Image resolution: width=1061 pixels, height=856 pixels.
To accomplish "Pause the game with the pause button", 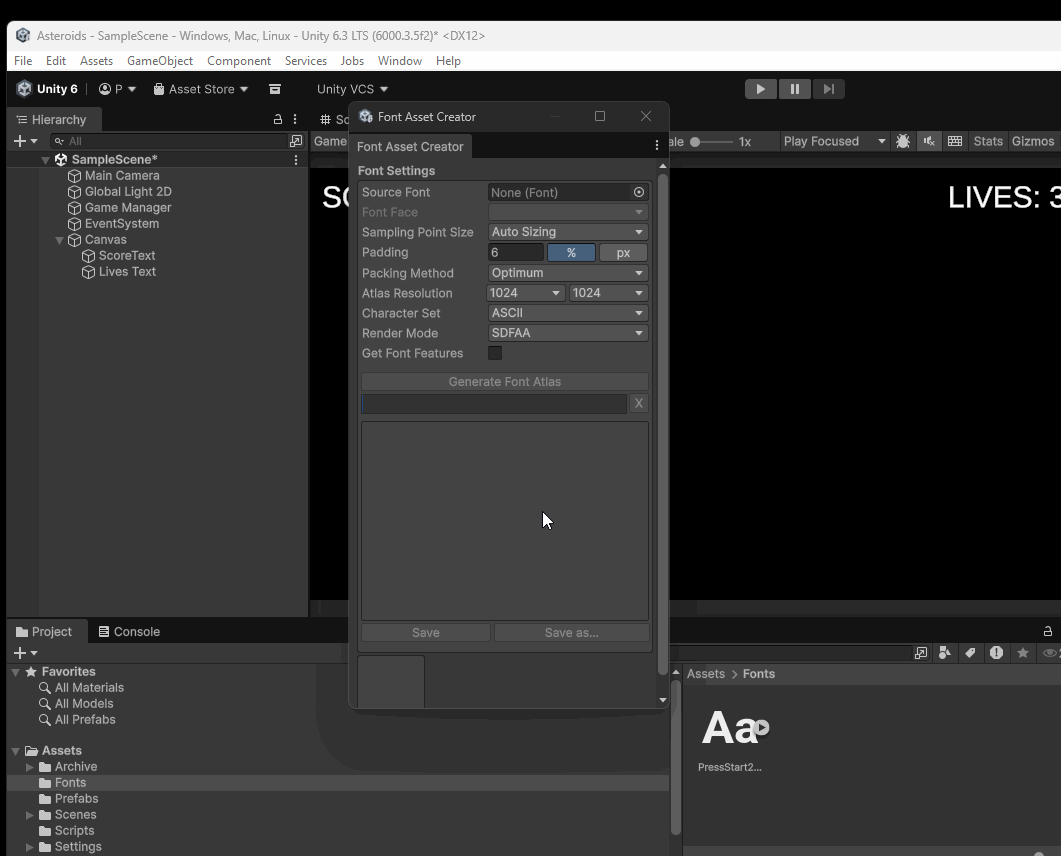I will click(794, 89).
